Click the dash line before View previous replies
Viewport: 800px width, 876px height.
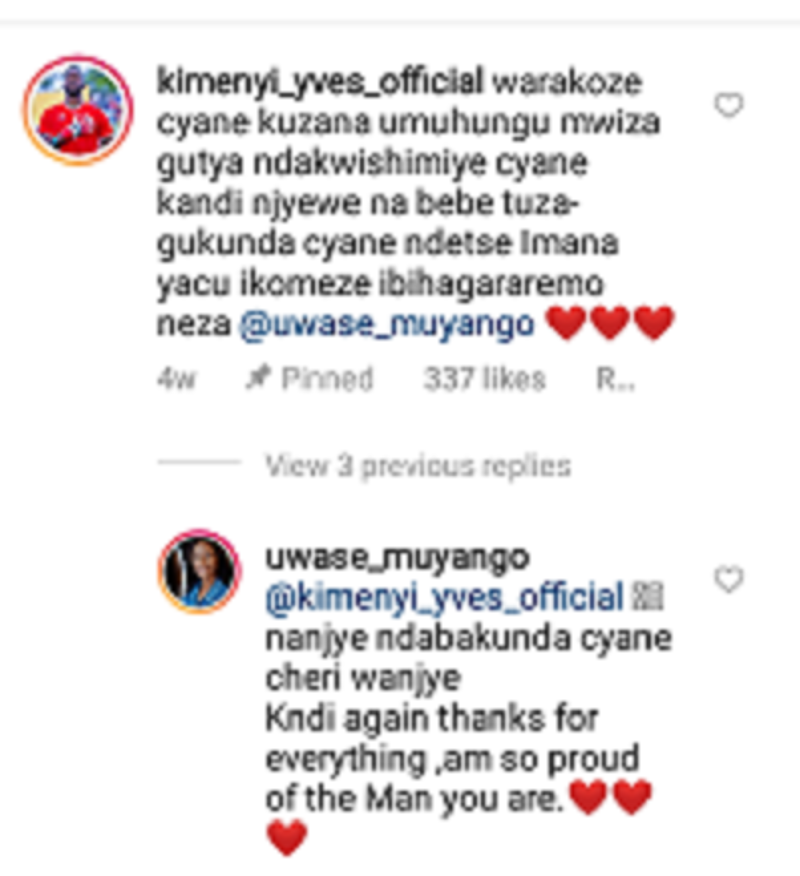pos(199,462)
